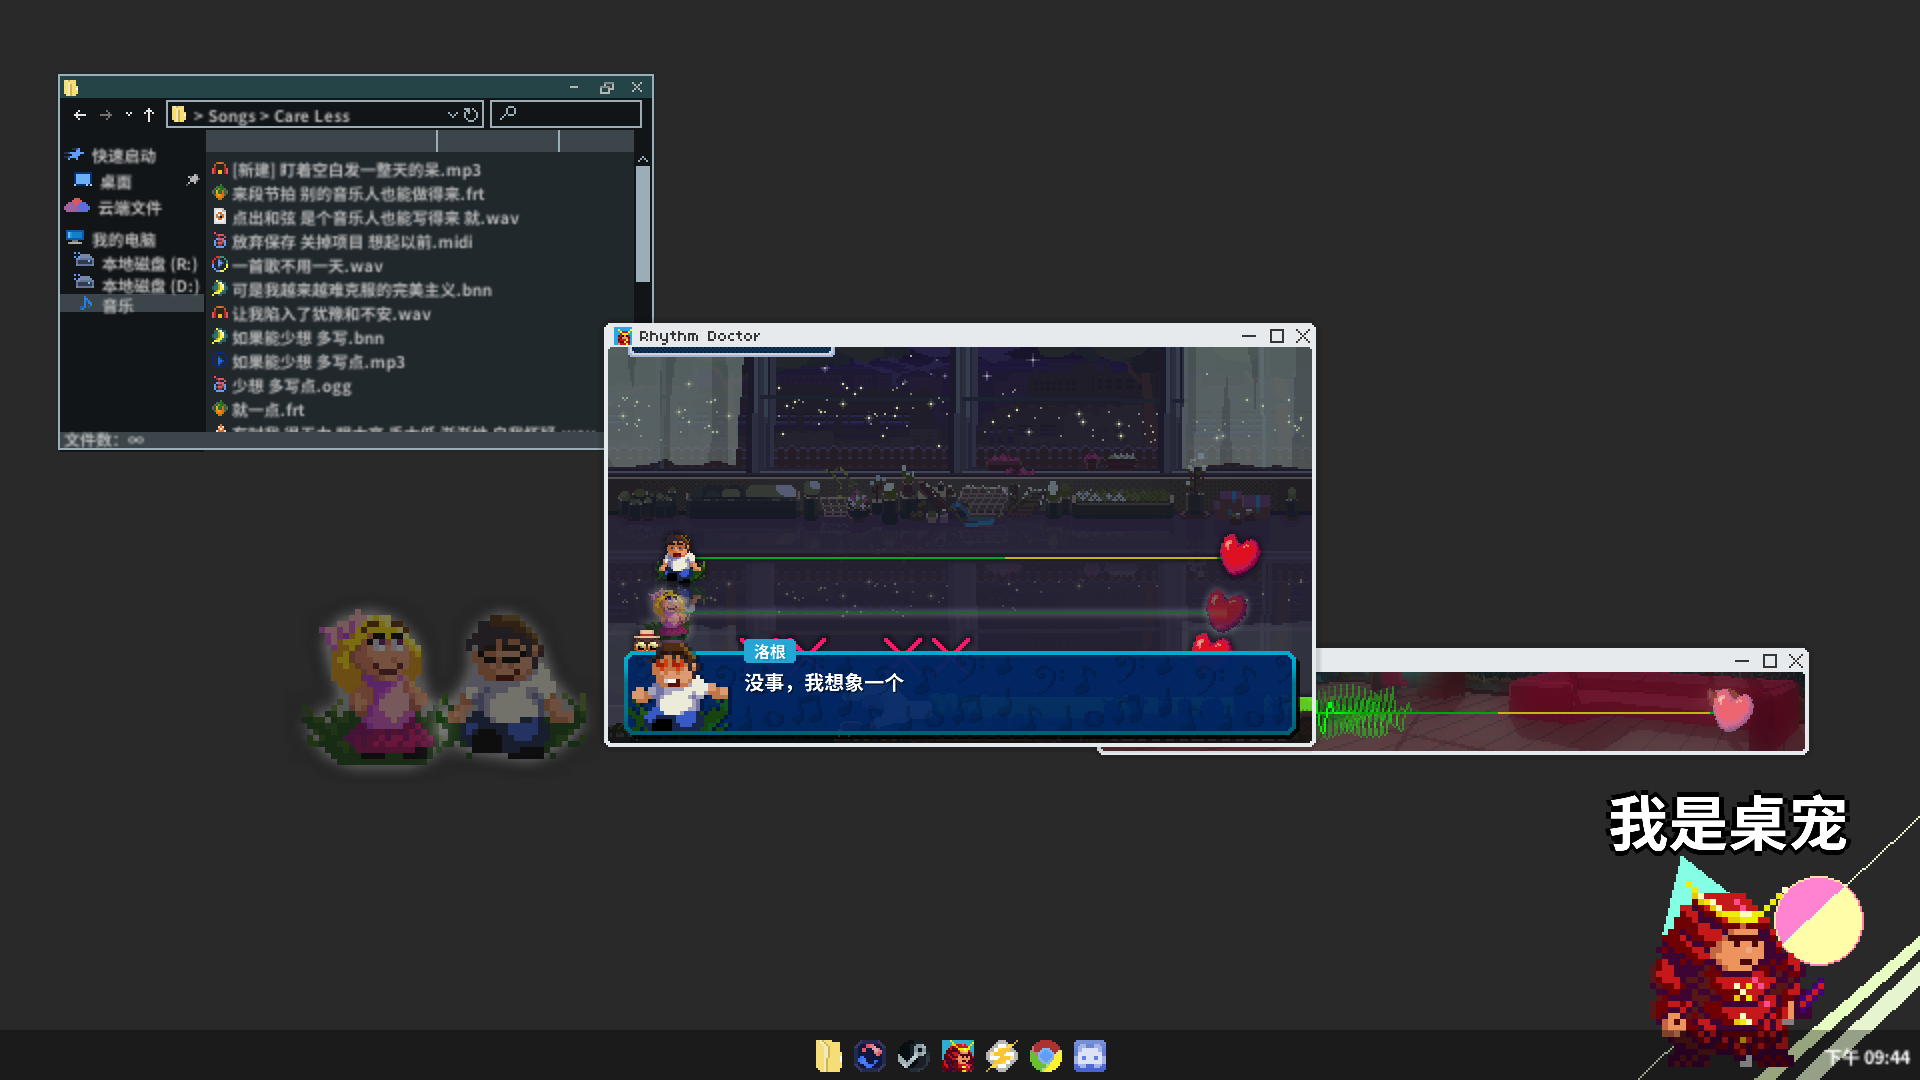Select the .frt file ending 做得来
1920x1080 pixels.
[x=349, y=194]
